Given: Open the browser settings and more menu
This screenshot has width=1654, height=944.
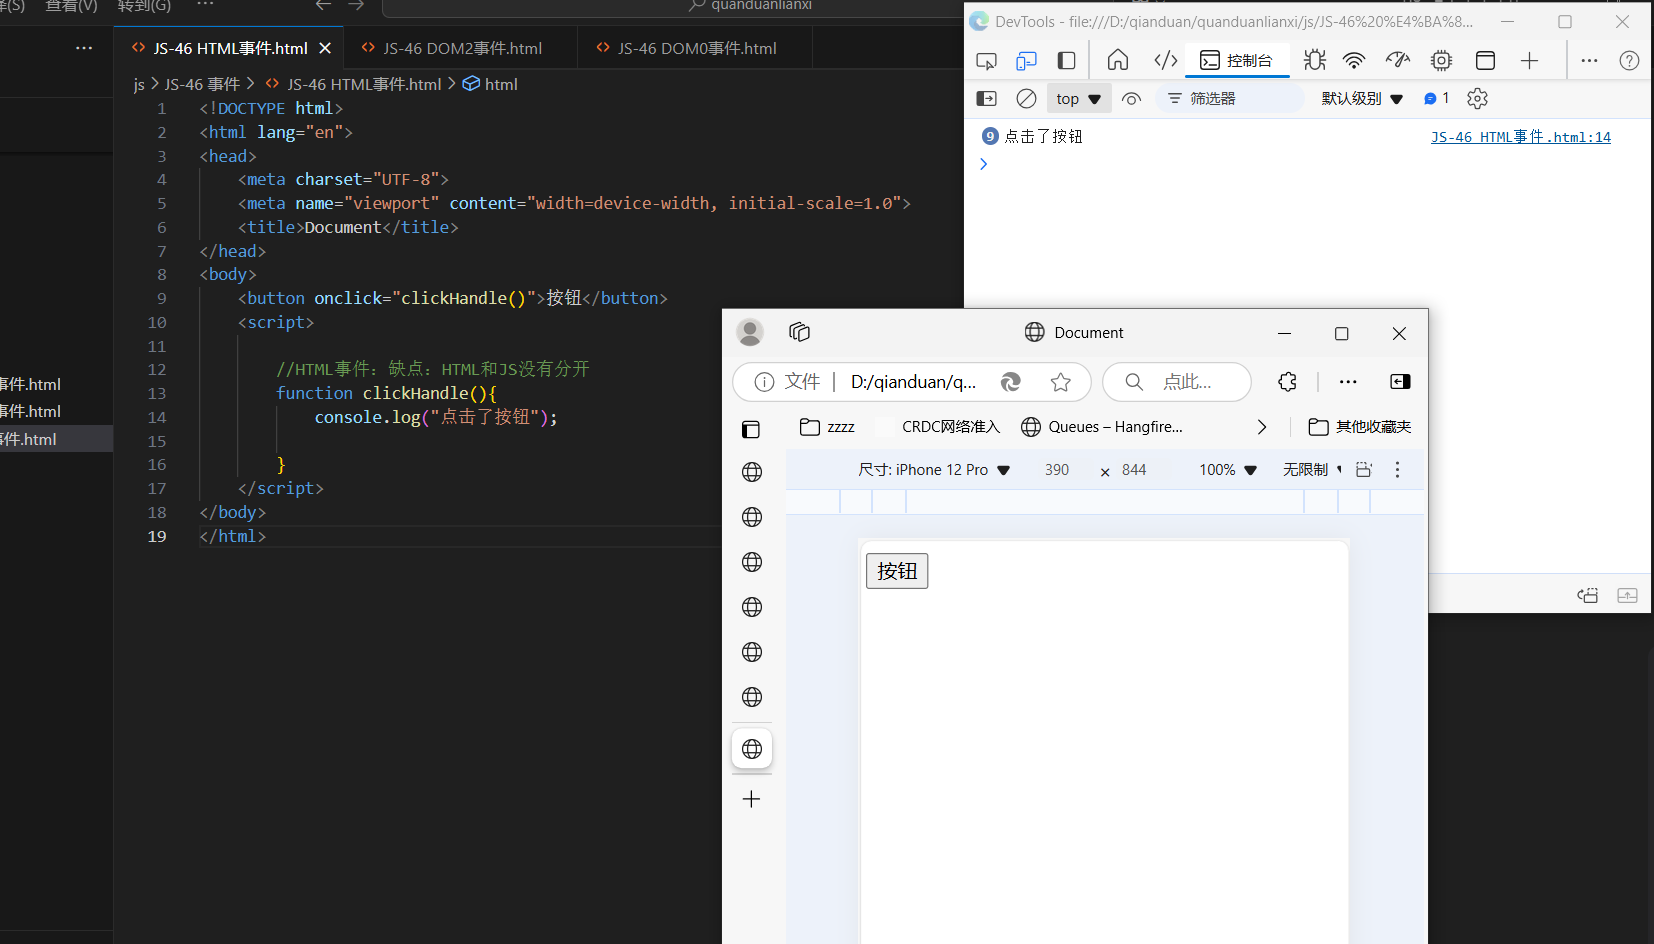Looking at the screenshot, I should click(1348, 382).
